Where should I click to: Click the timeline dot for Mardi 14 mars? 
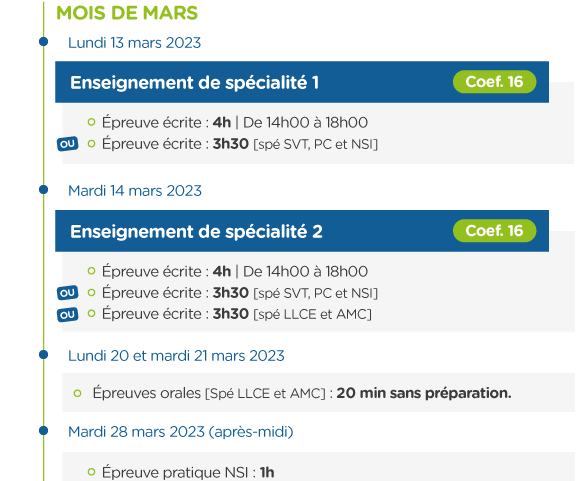44,190
